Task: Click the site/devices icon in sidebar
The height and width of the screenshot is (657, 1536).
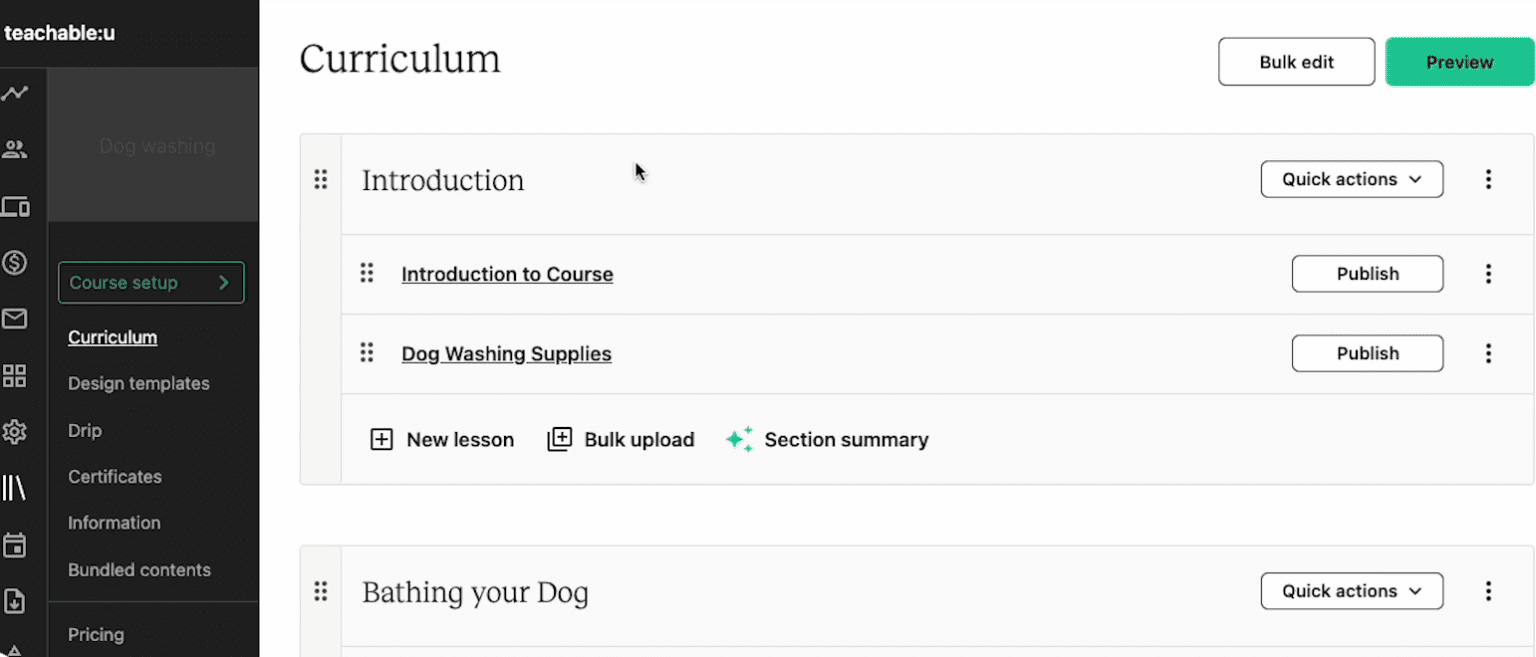Action: tap(16, 206)
